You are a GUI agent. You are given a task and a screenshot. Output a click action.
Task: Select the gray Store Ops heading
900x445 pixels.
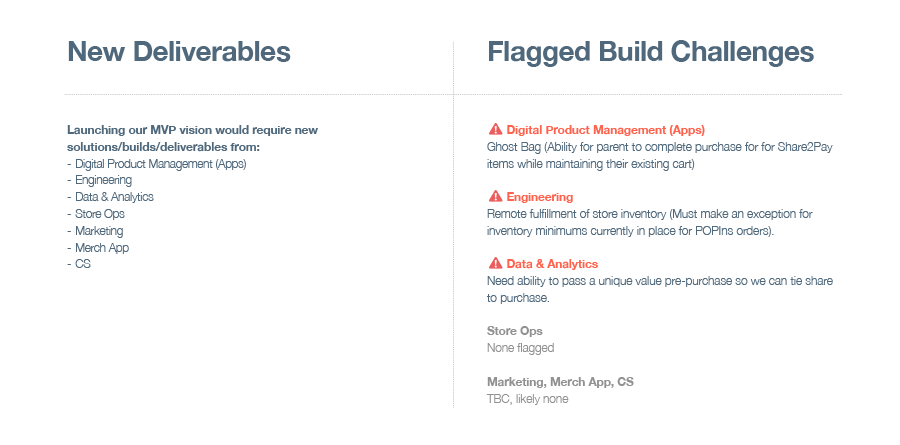pos(515,331)
